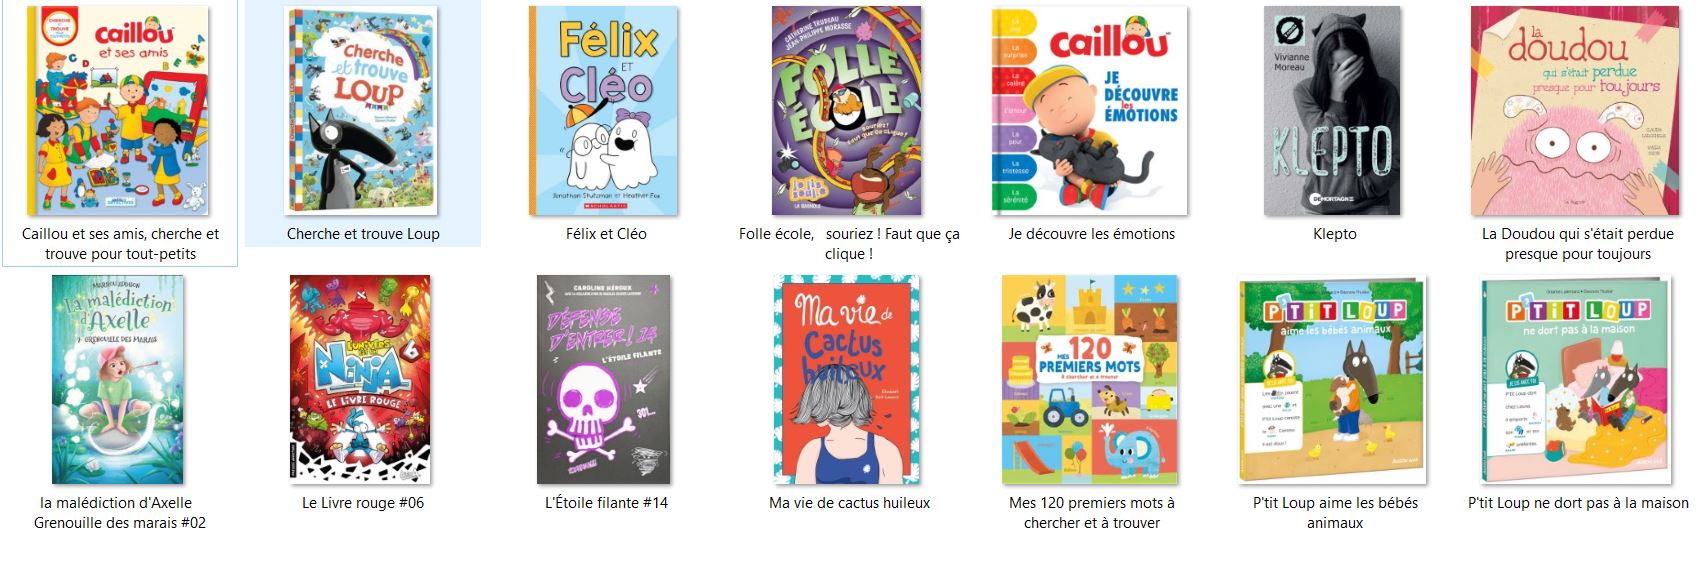The height and width of the screenshot is (582, 1698).
Task: Open the Cherche et trouve Loup cover
Action: [361, 111]
